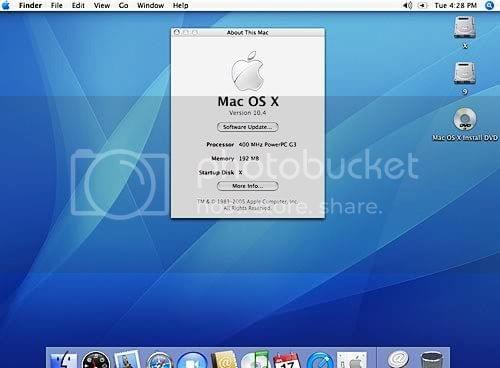Open the Finder menu in menu bar

pos(30,5)
